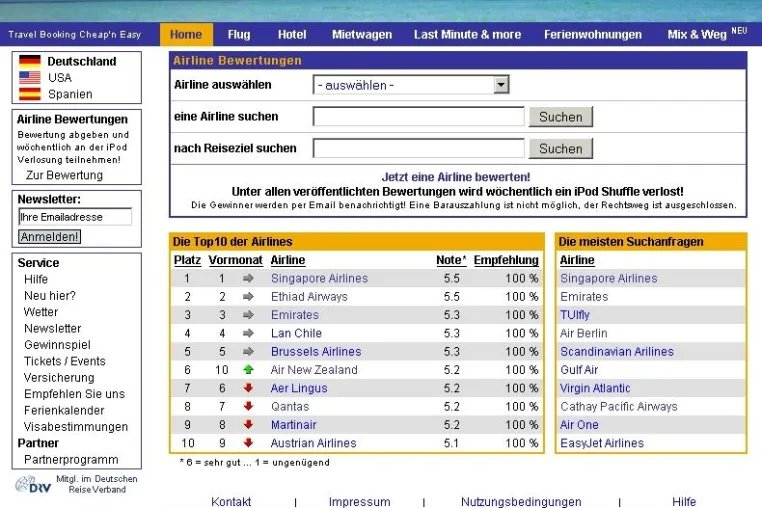Viewport: 762px width, 508px height.
Task: Select the Spanish flag icon
Action: (x=30, y=94)
